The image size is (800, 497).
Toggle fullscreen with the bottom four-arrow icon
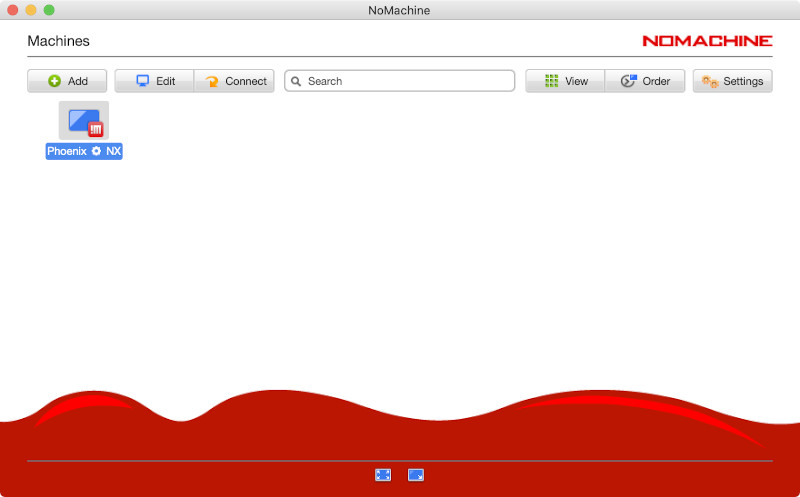[x=383, y=475]
